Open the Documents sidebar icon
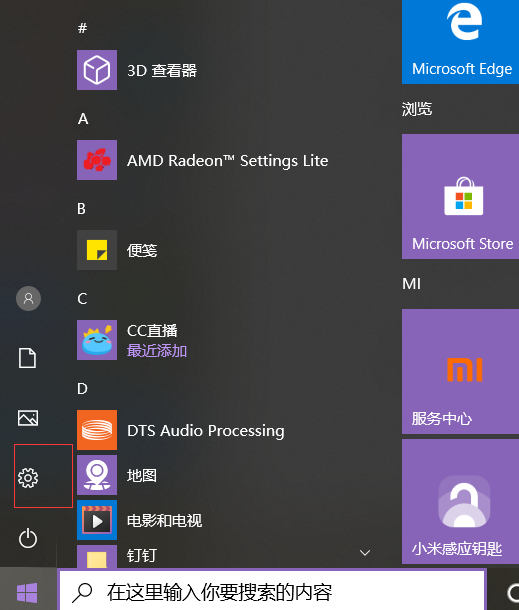This screenshot has width=519, height=610. coord(28,358)
